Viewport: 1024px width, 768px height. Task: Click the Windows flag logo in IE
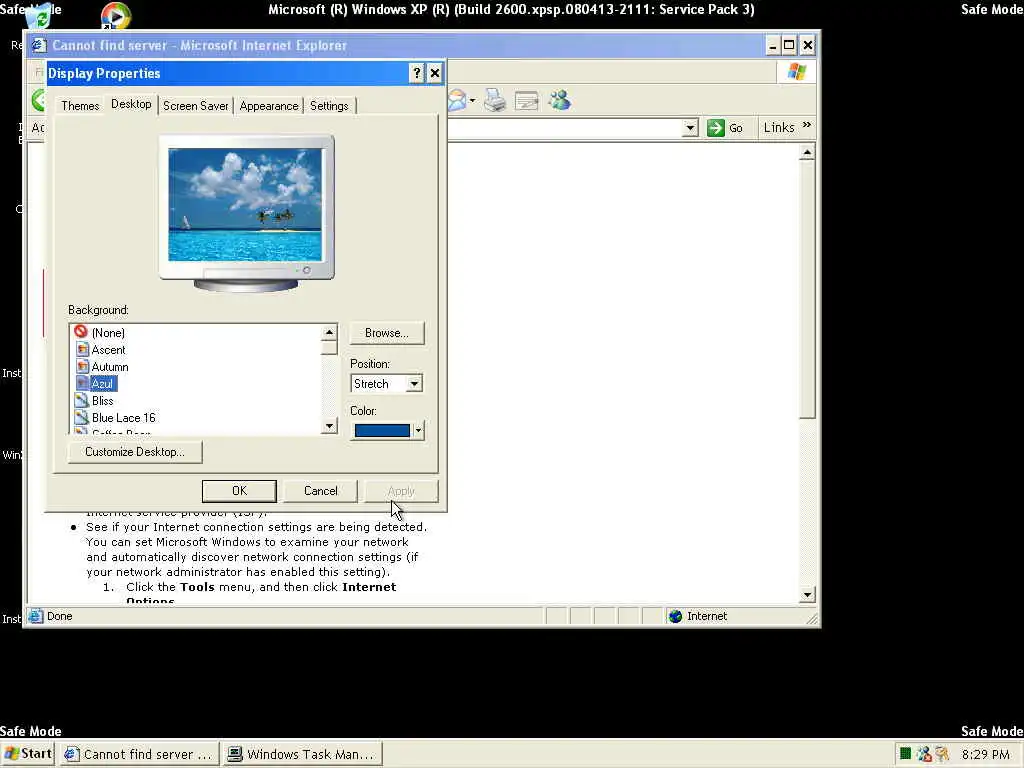pyautogui.click(x=797, y=71)
